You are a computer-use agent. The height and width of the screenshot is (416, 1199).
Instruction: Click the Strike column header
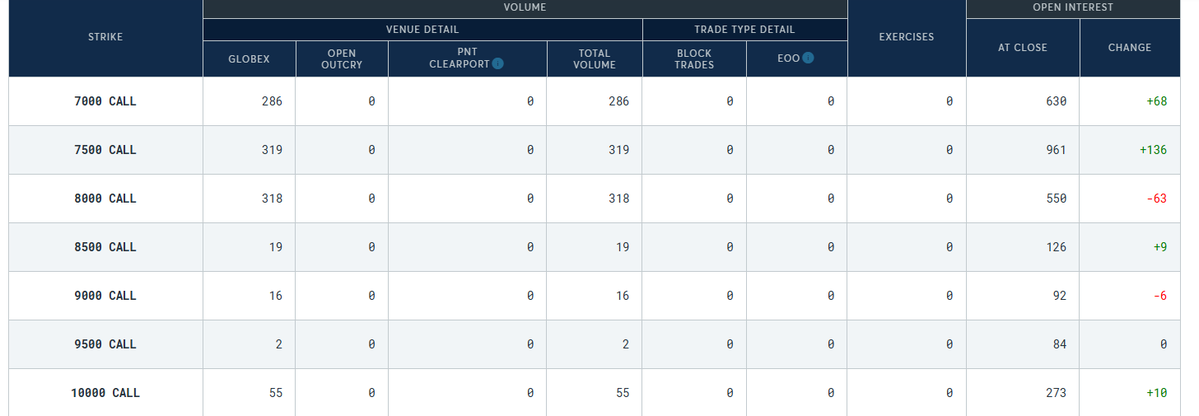(x=105, y=38)
